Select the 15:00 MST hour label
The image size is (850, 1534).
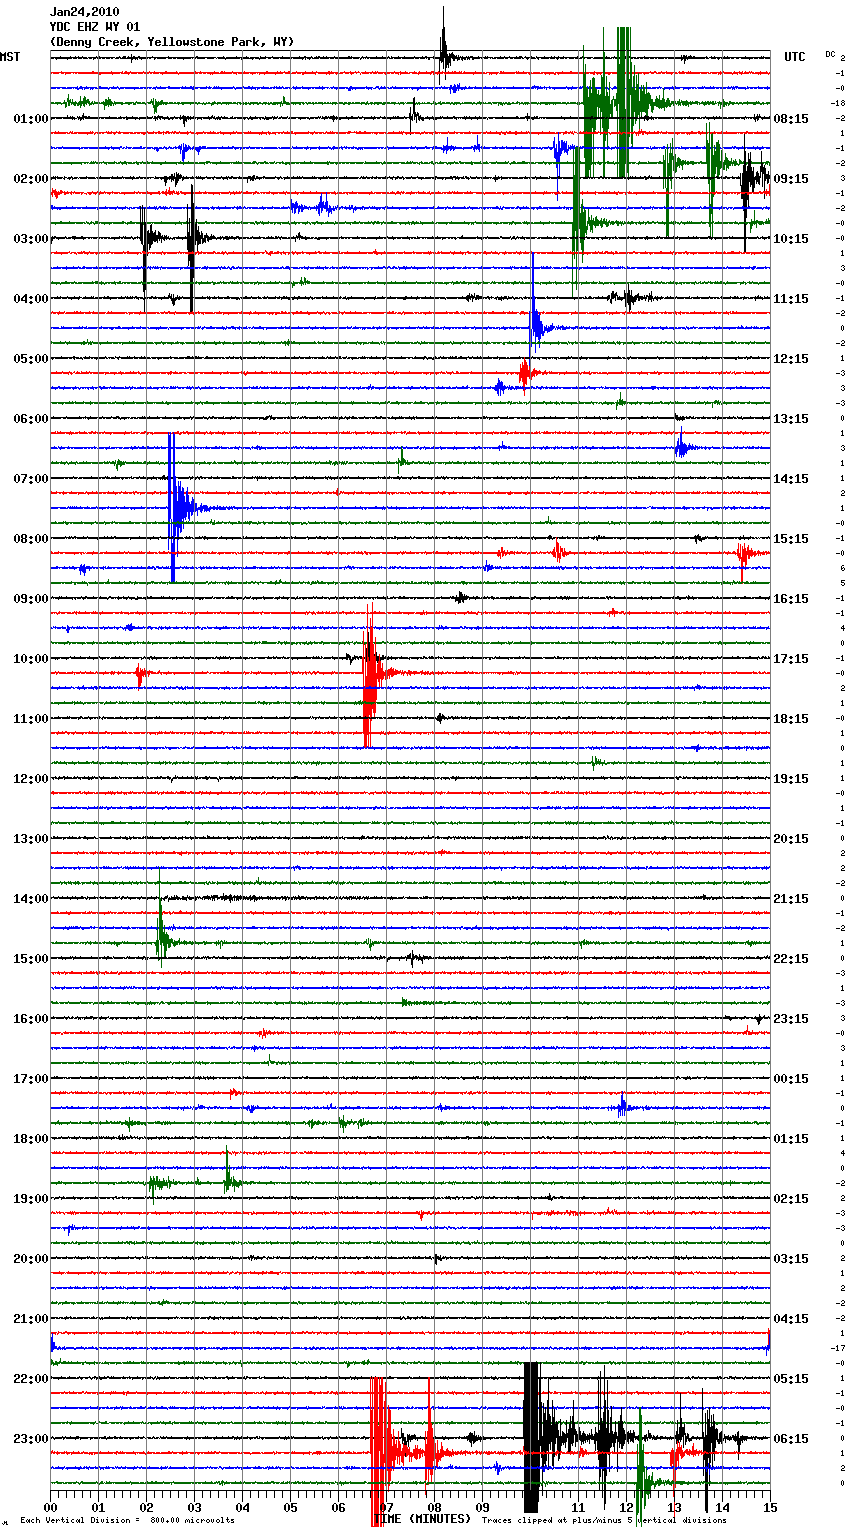click(31, 959)
